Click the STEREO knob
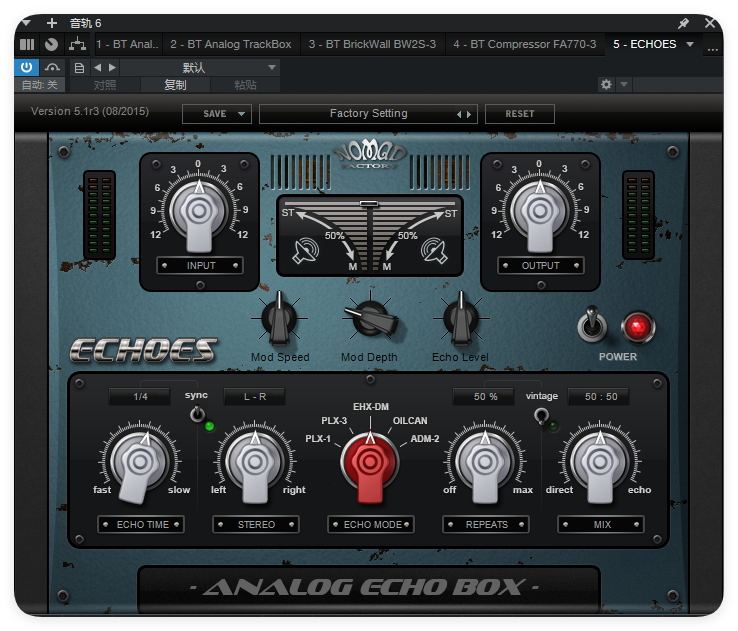 pyautogui.click(x=255, y=462)
